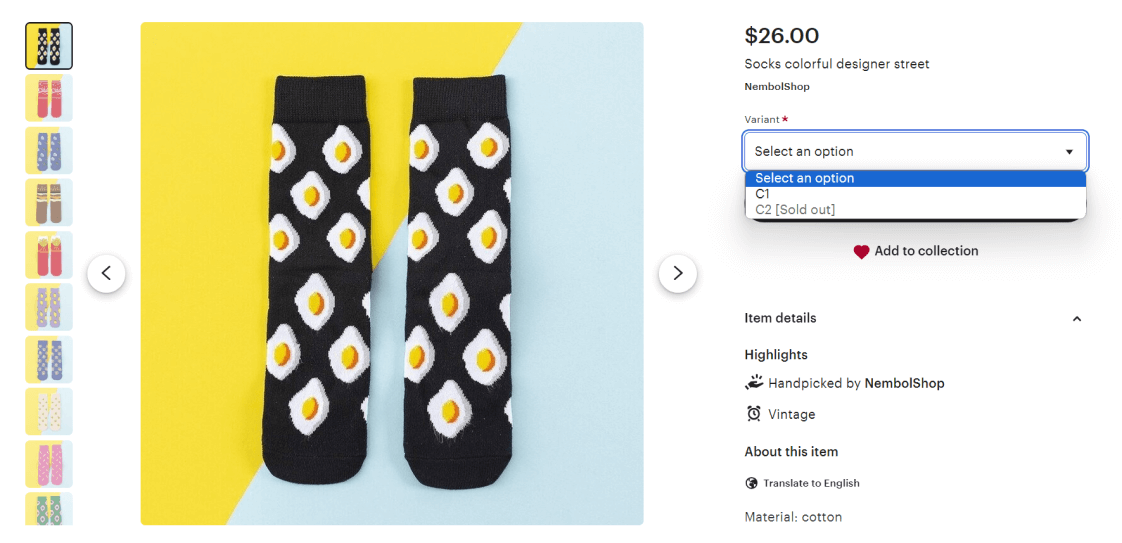Show the brown socks thumbnail image
The height and width of the screenshot is (543, 1122).
click(x=49, y=203)
